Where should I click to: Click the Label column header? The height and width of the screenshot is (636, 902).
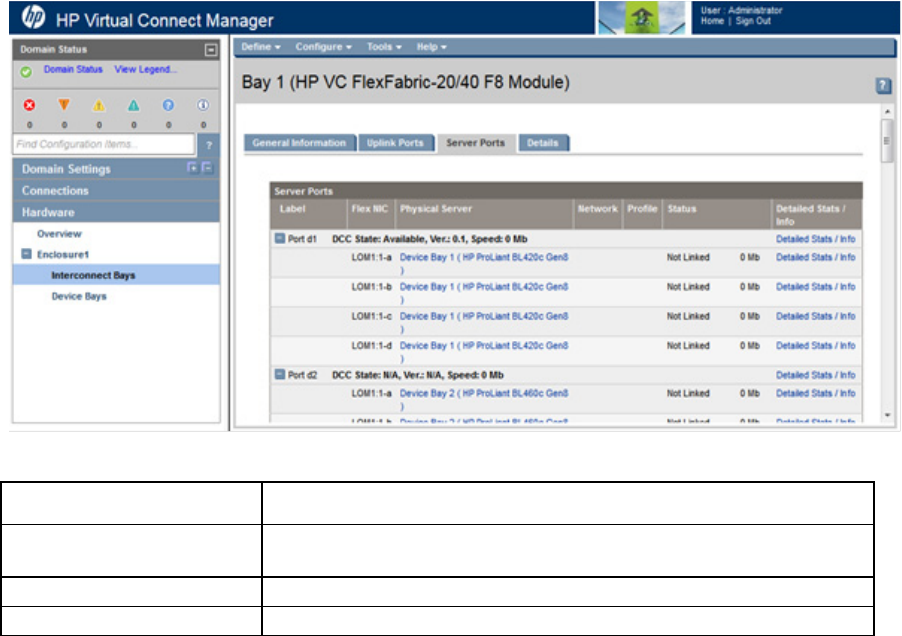(x=292, y=209)
